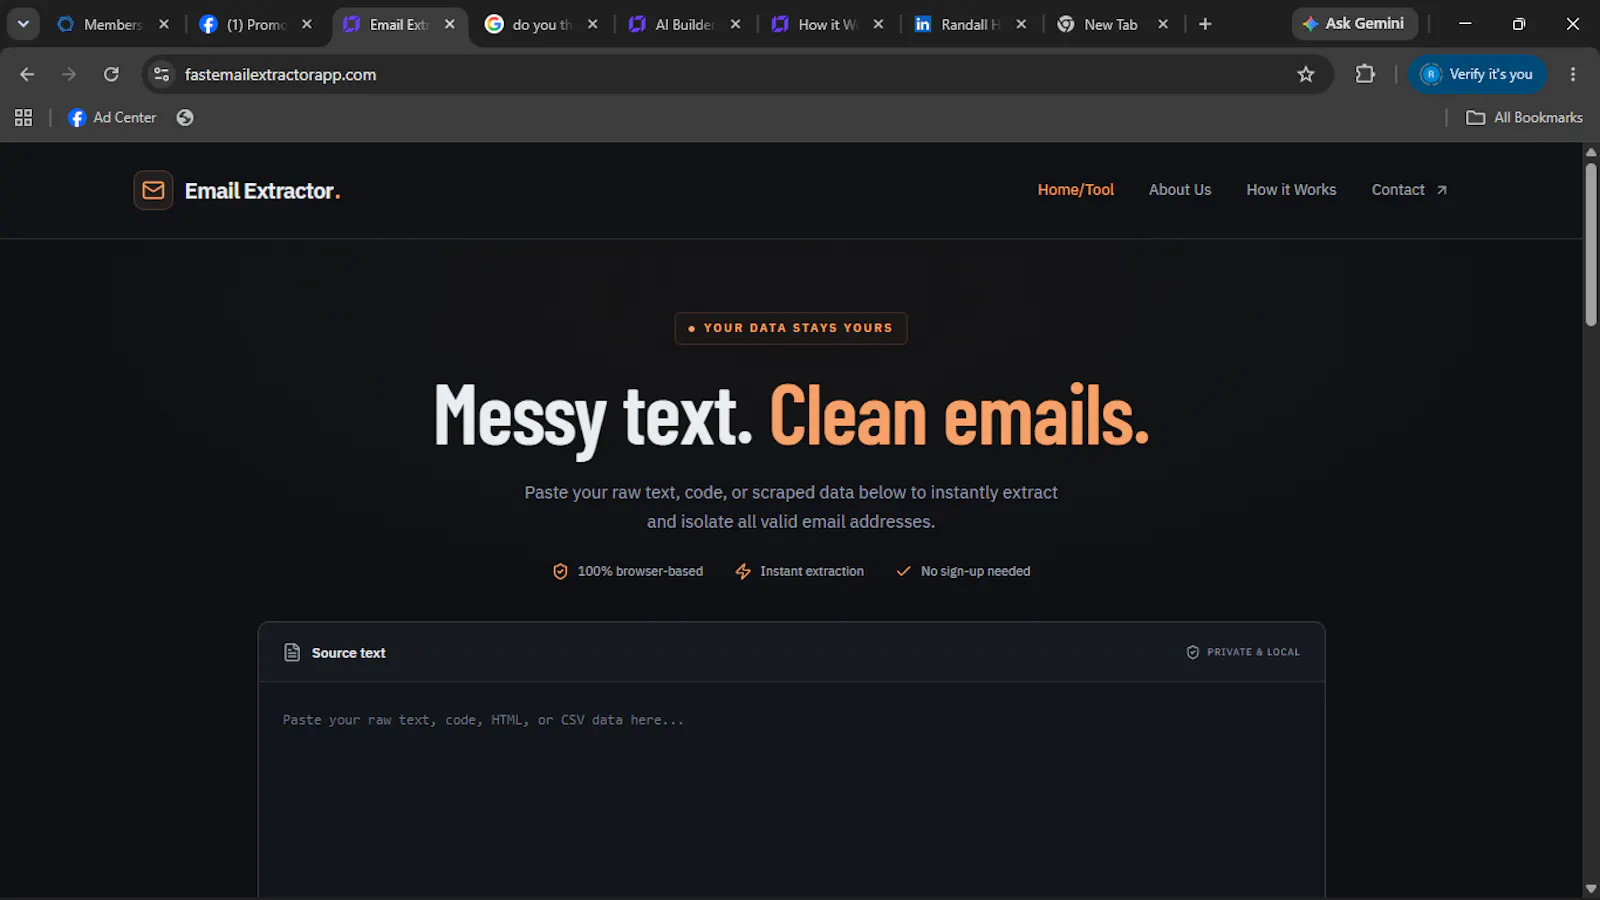1600x900 pixels.
Task: Close the Email Extractor tab
Action: point(450,24)
